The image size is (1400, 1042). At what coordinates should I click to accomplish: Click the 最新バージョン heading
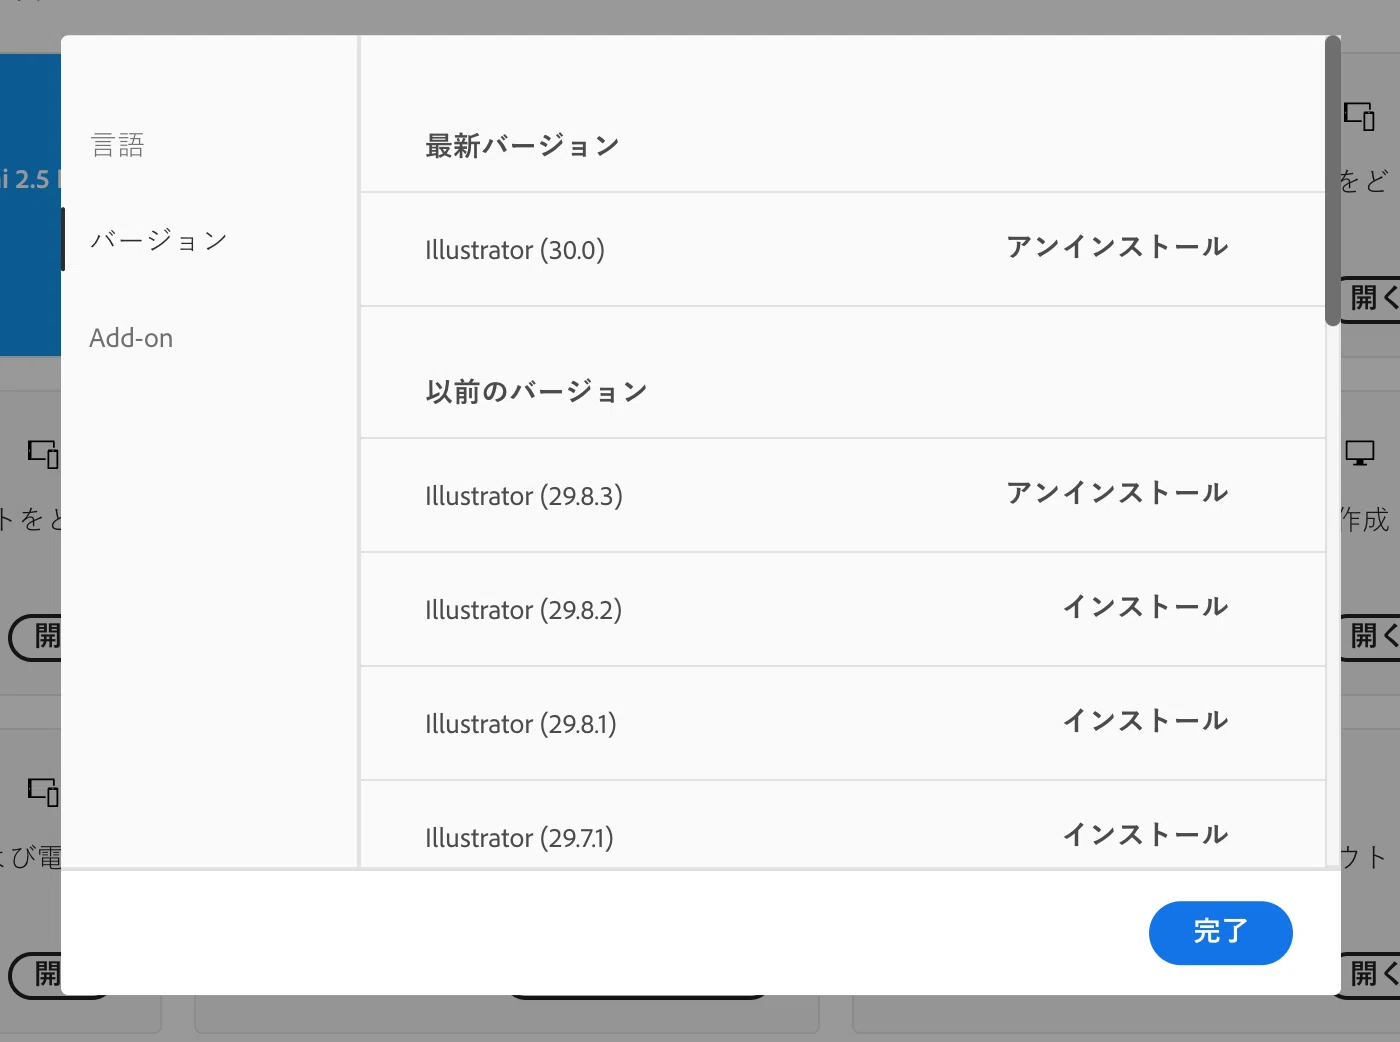point(522,146)
